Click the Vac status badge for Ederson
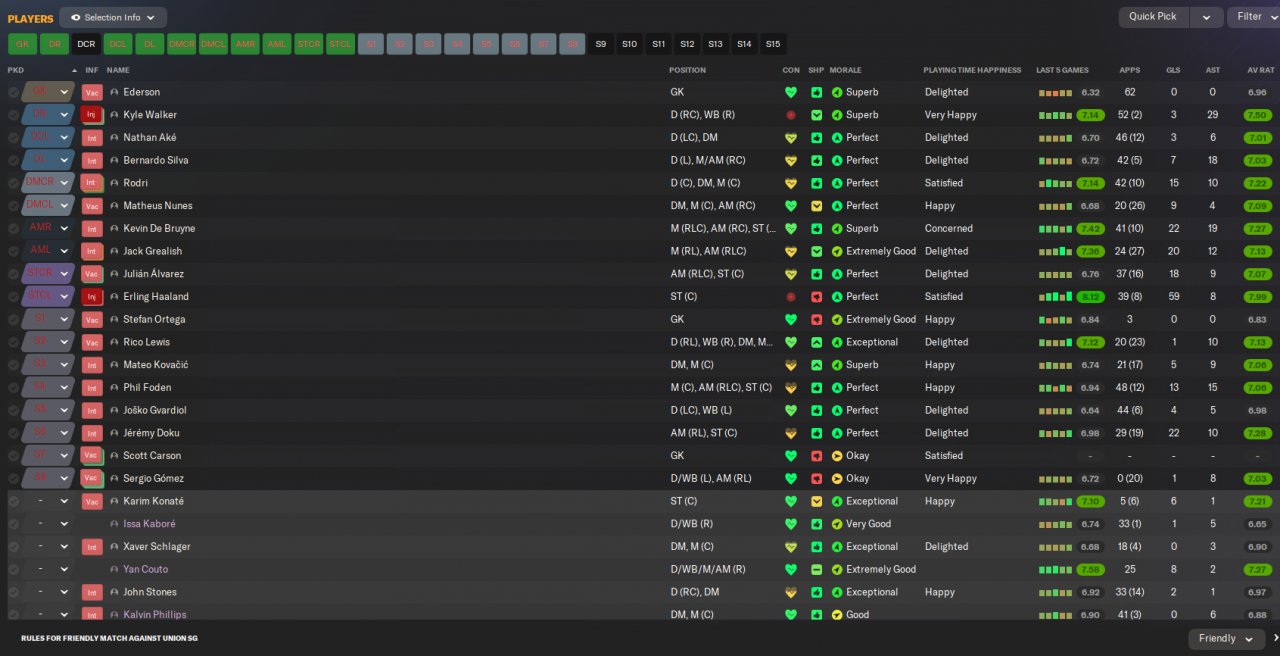 [x=92, y=92]
